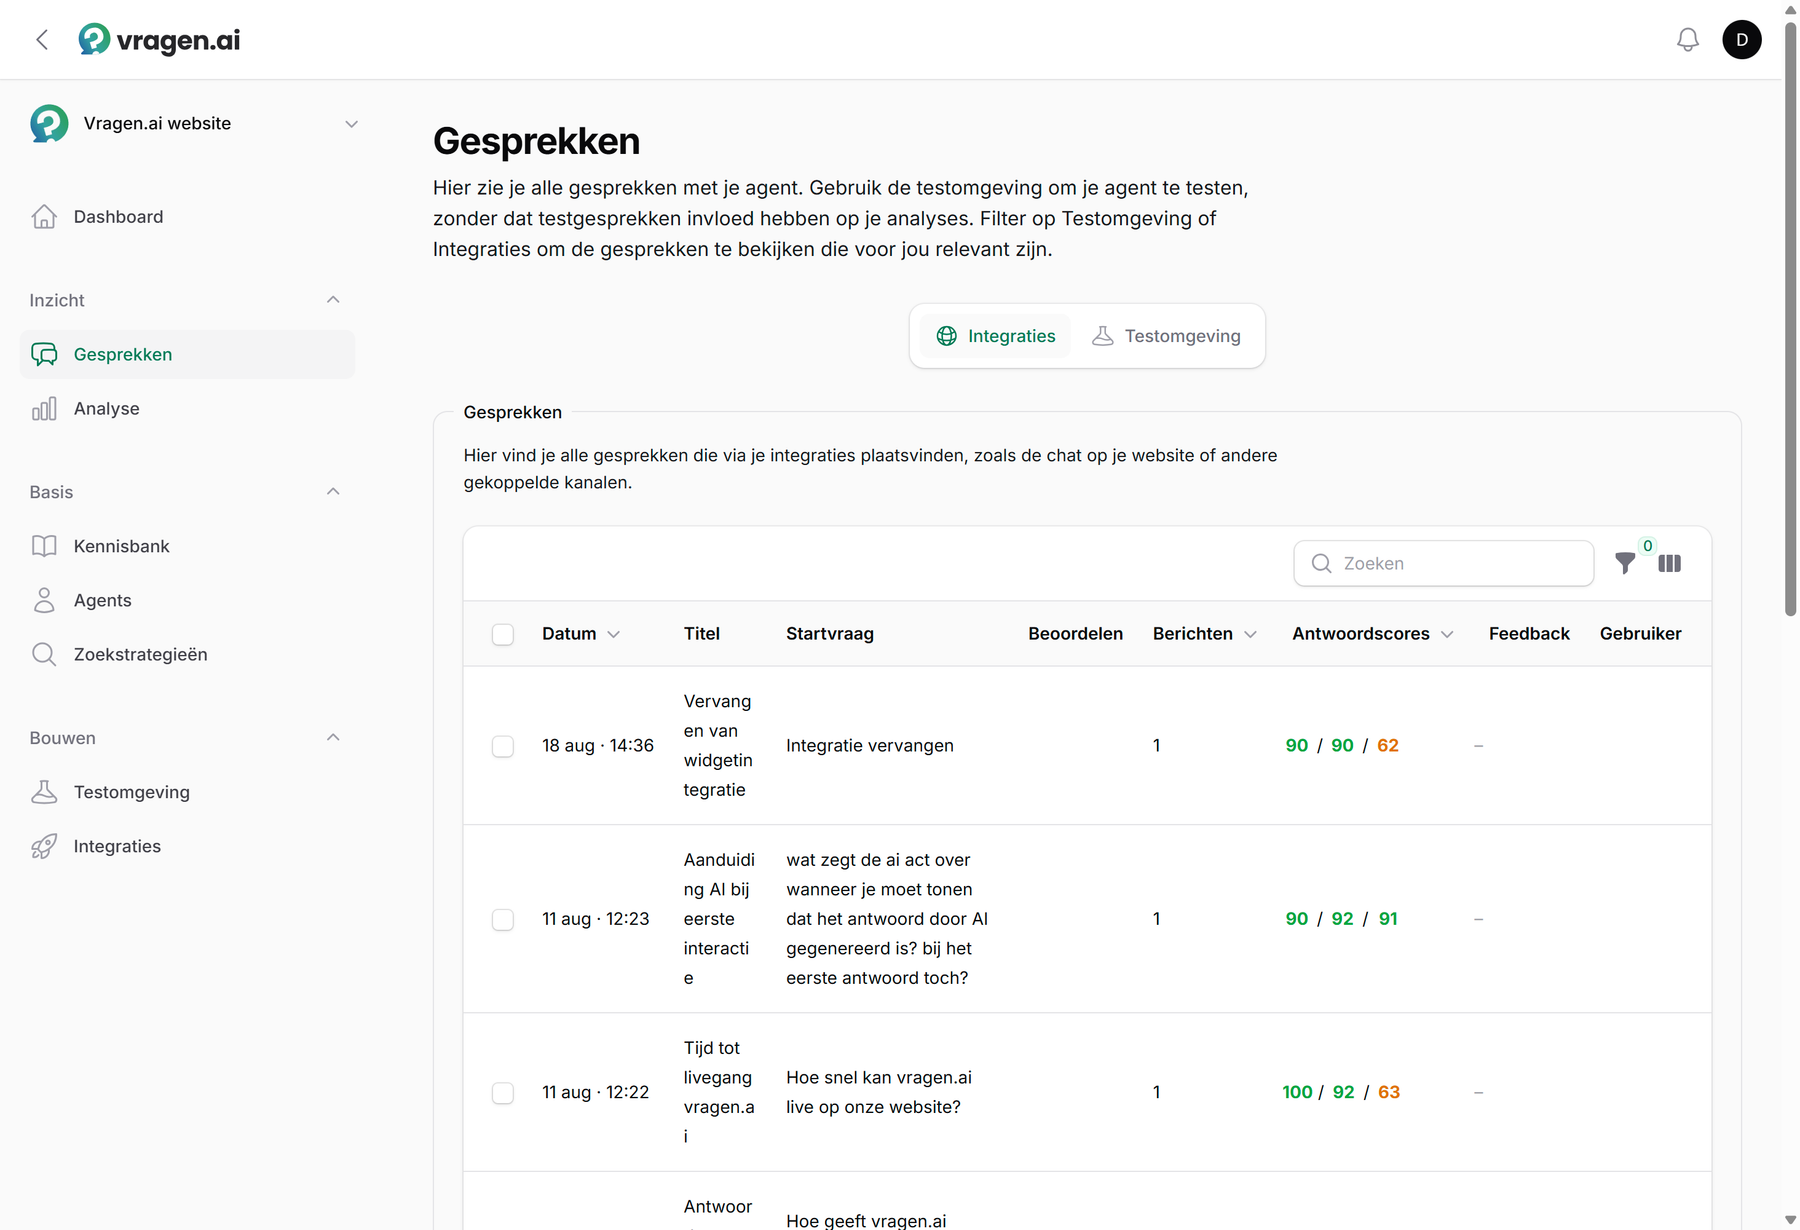Click the '11 aug · 12:22' date cell
Viewport: 1800px width, 1230px height.
point(596,1093)
